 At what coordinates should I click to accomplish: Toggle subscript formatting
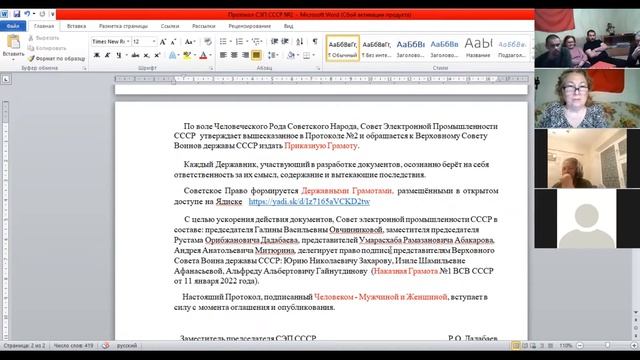point(146,55)
